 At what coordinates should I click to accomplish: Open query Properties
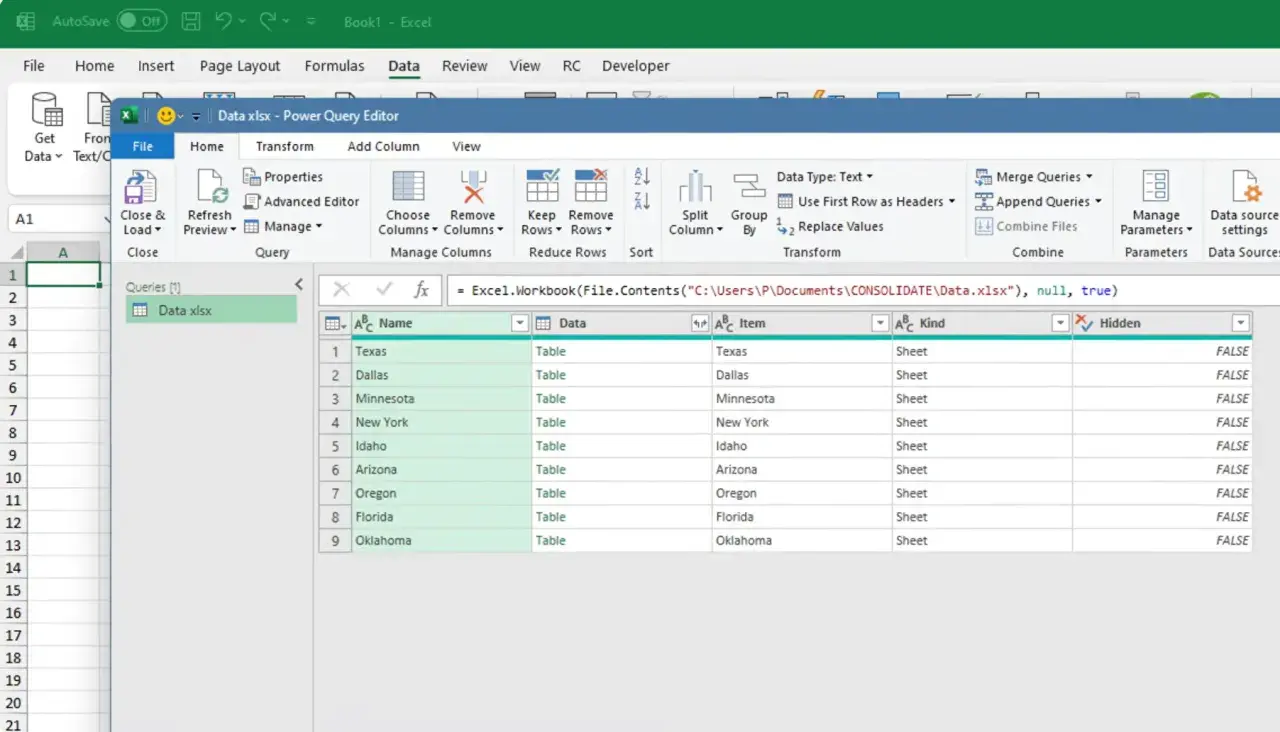[283, 177]
